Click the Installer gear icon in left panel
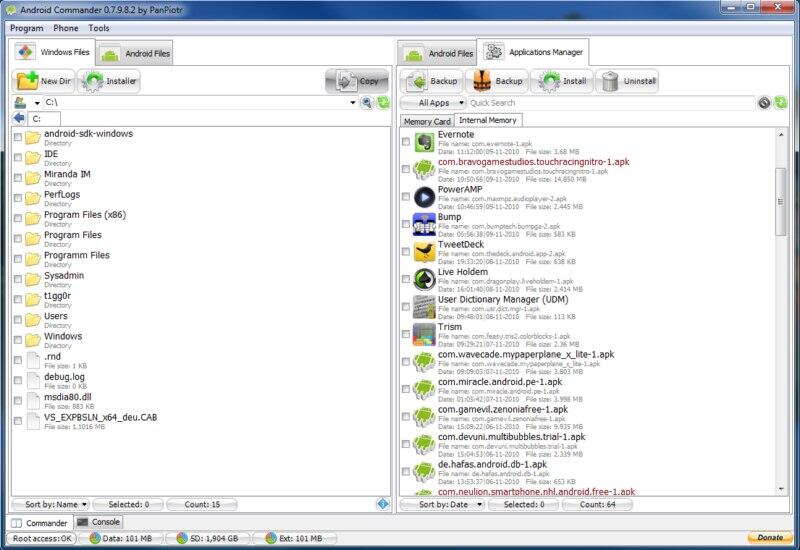Viewport: 800px width, 550px height. (92, 81)
